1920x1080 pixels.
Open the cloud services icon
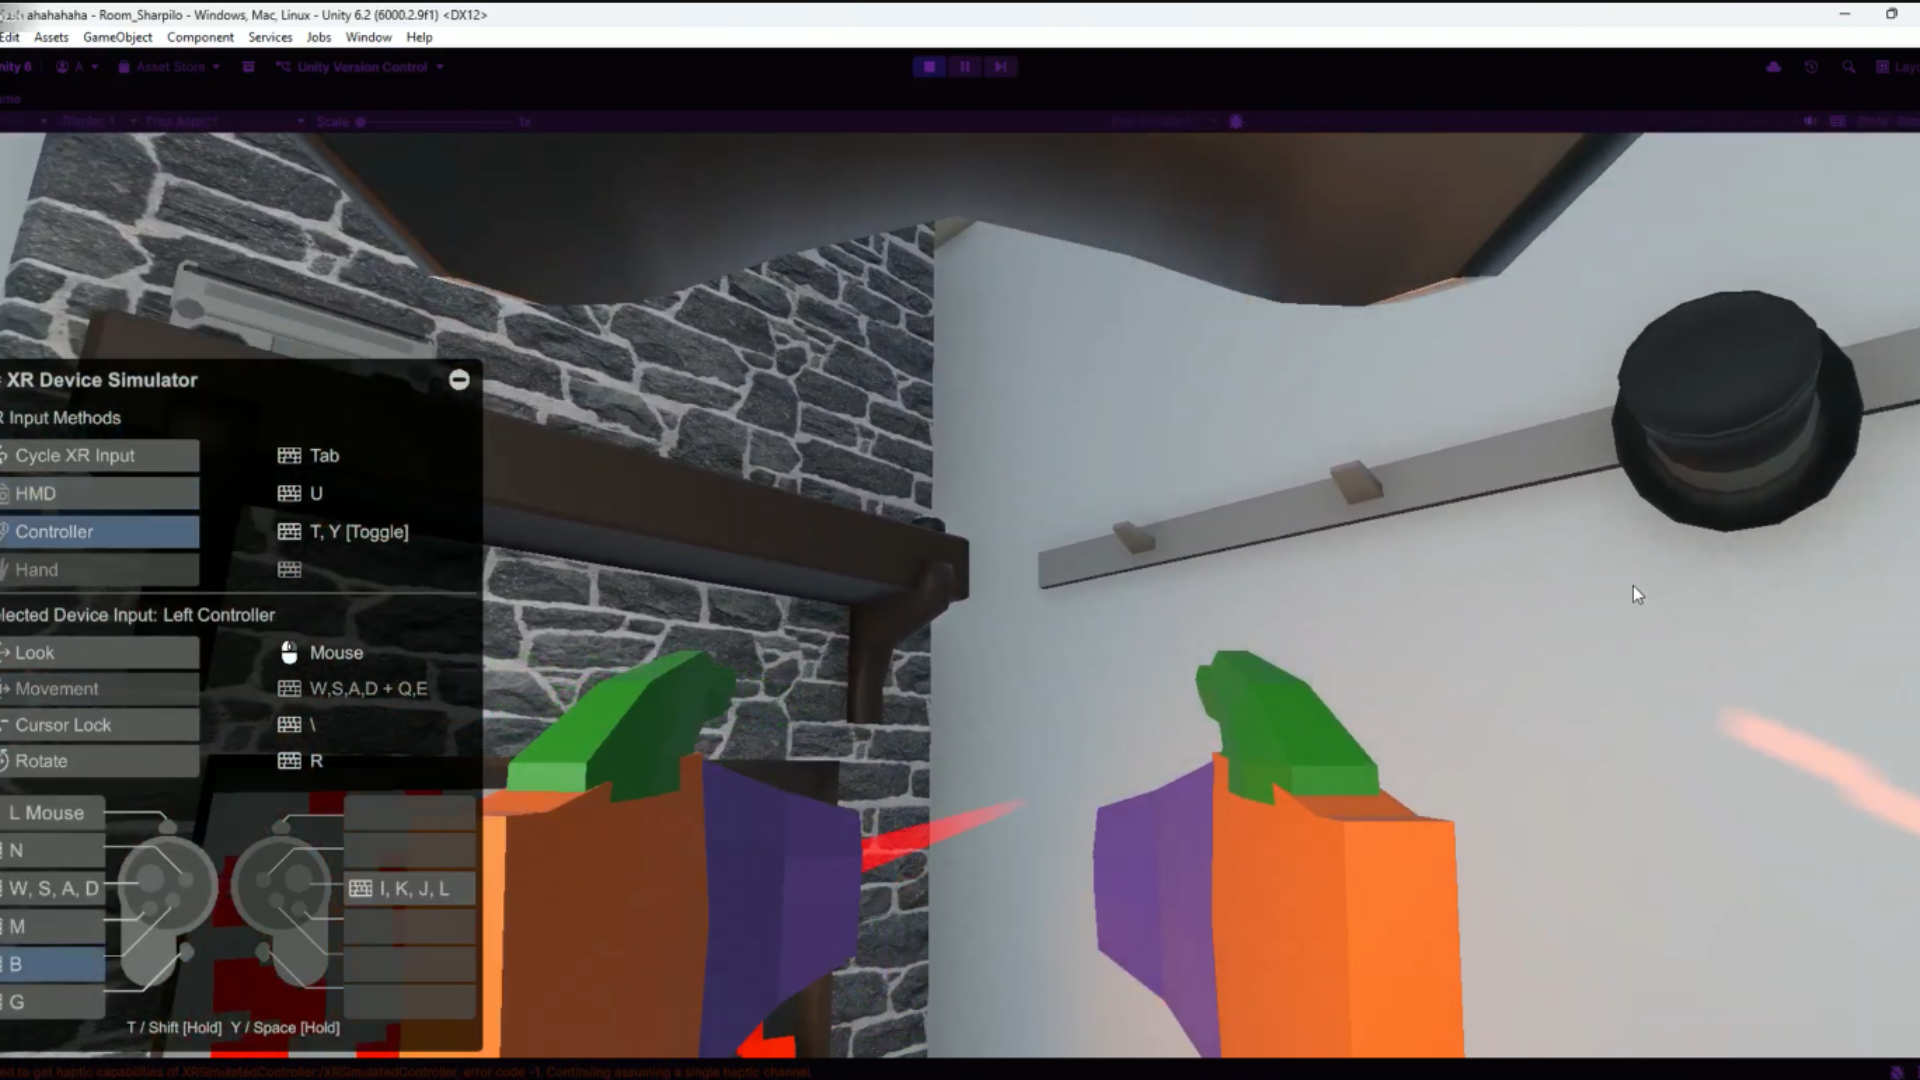click(1773, 67)
